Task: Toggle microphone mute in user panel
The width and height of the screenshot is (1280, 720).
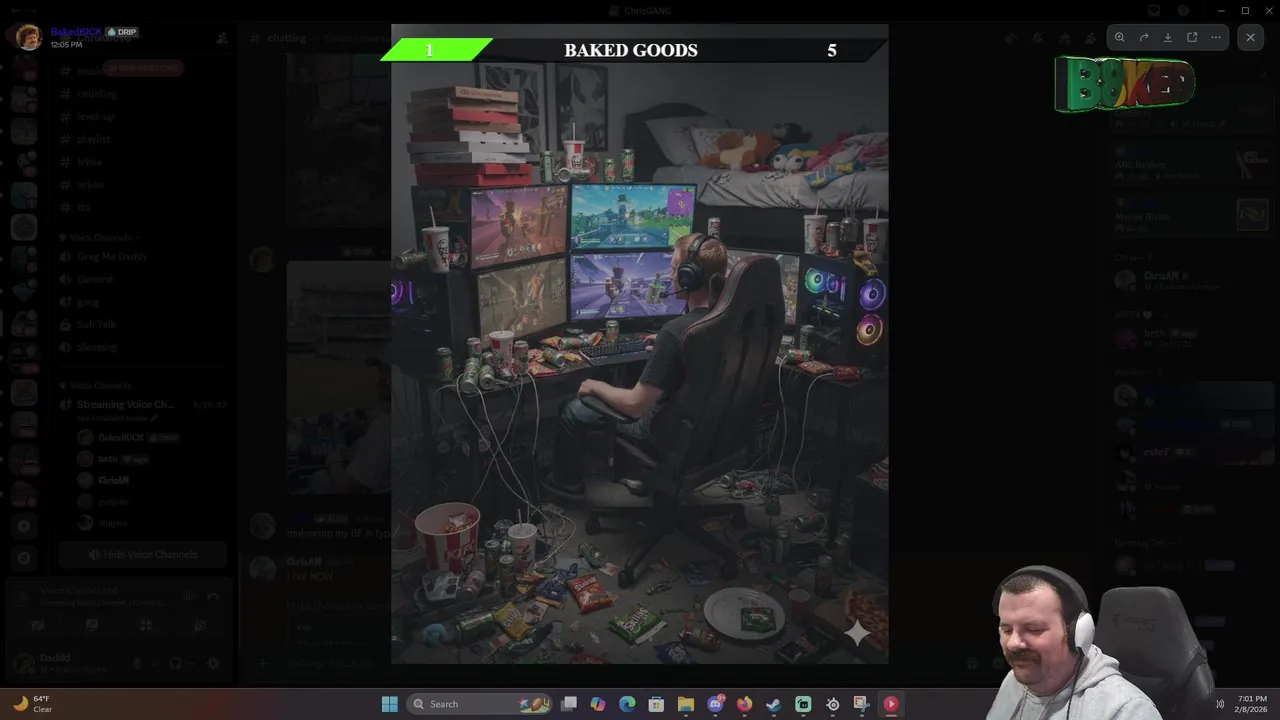Action: 139,663
